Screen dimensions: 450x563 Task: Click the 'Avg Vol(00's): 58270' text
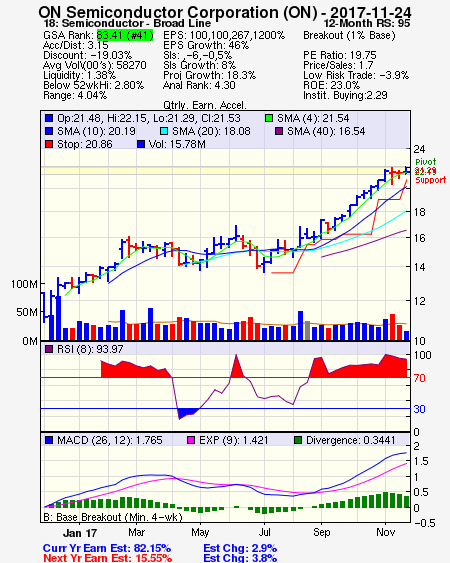pos(94,65)
